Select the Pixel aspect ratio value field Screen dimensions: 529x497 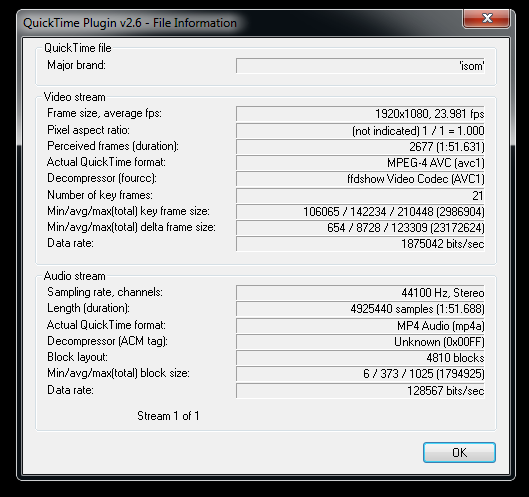click(x=360, y=130)
